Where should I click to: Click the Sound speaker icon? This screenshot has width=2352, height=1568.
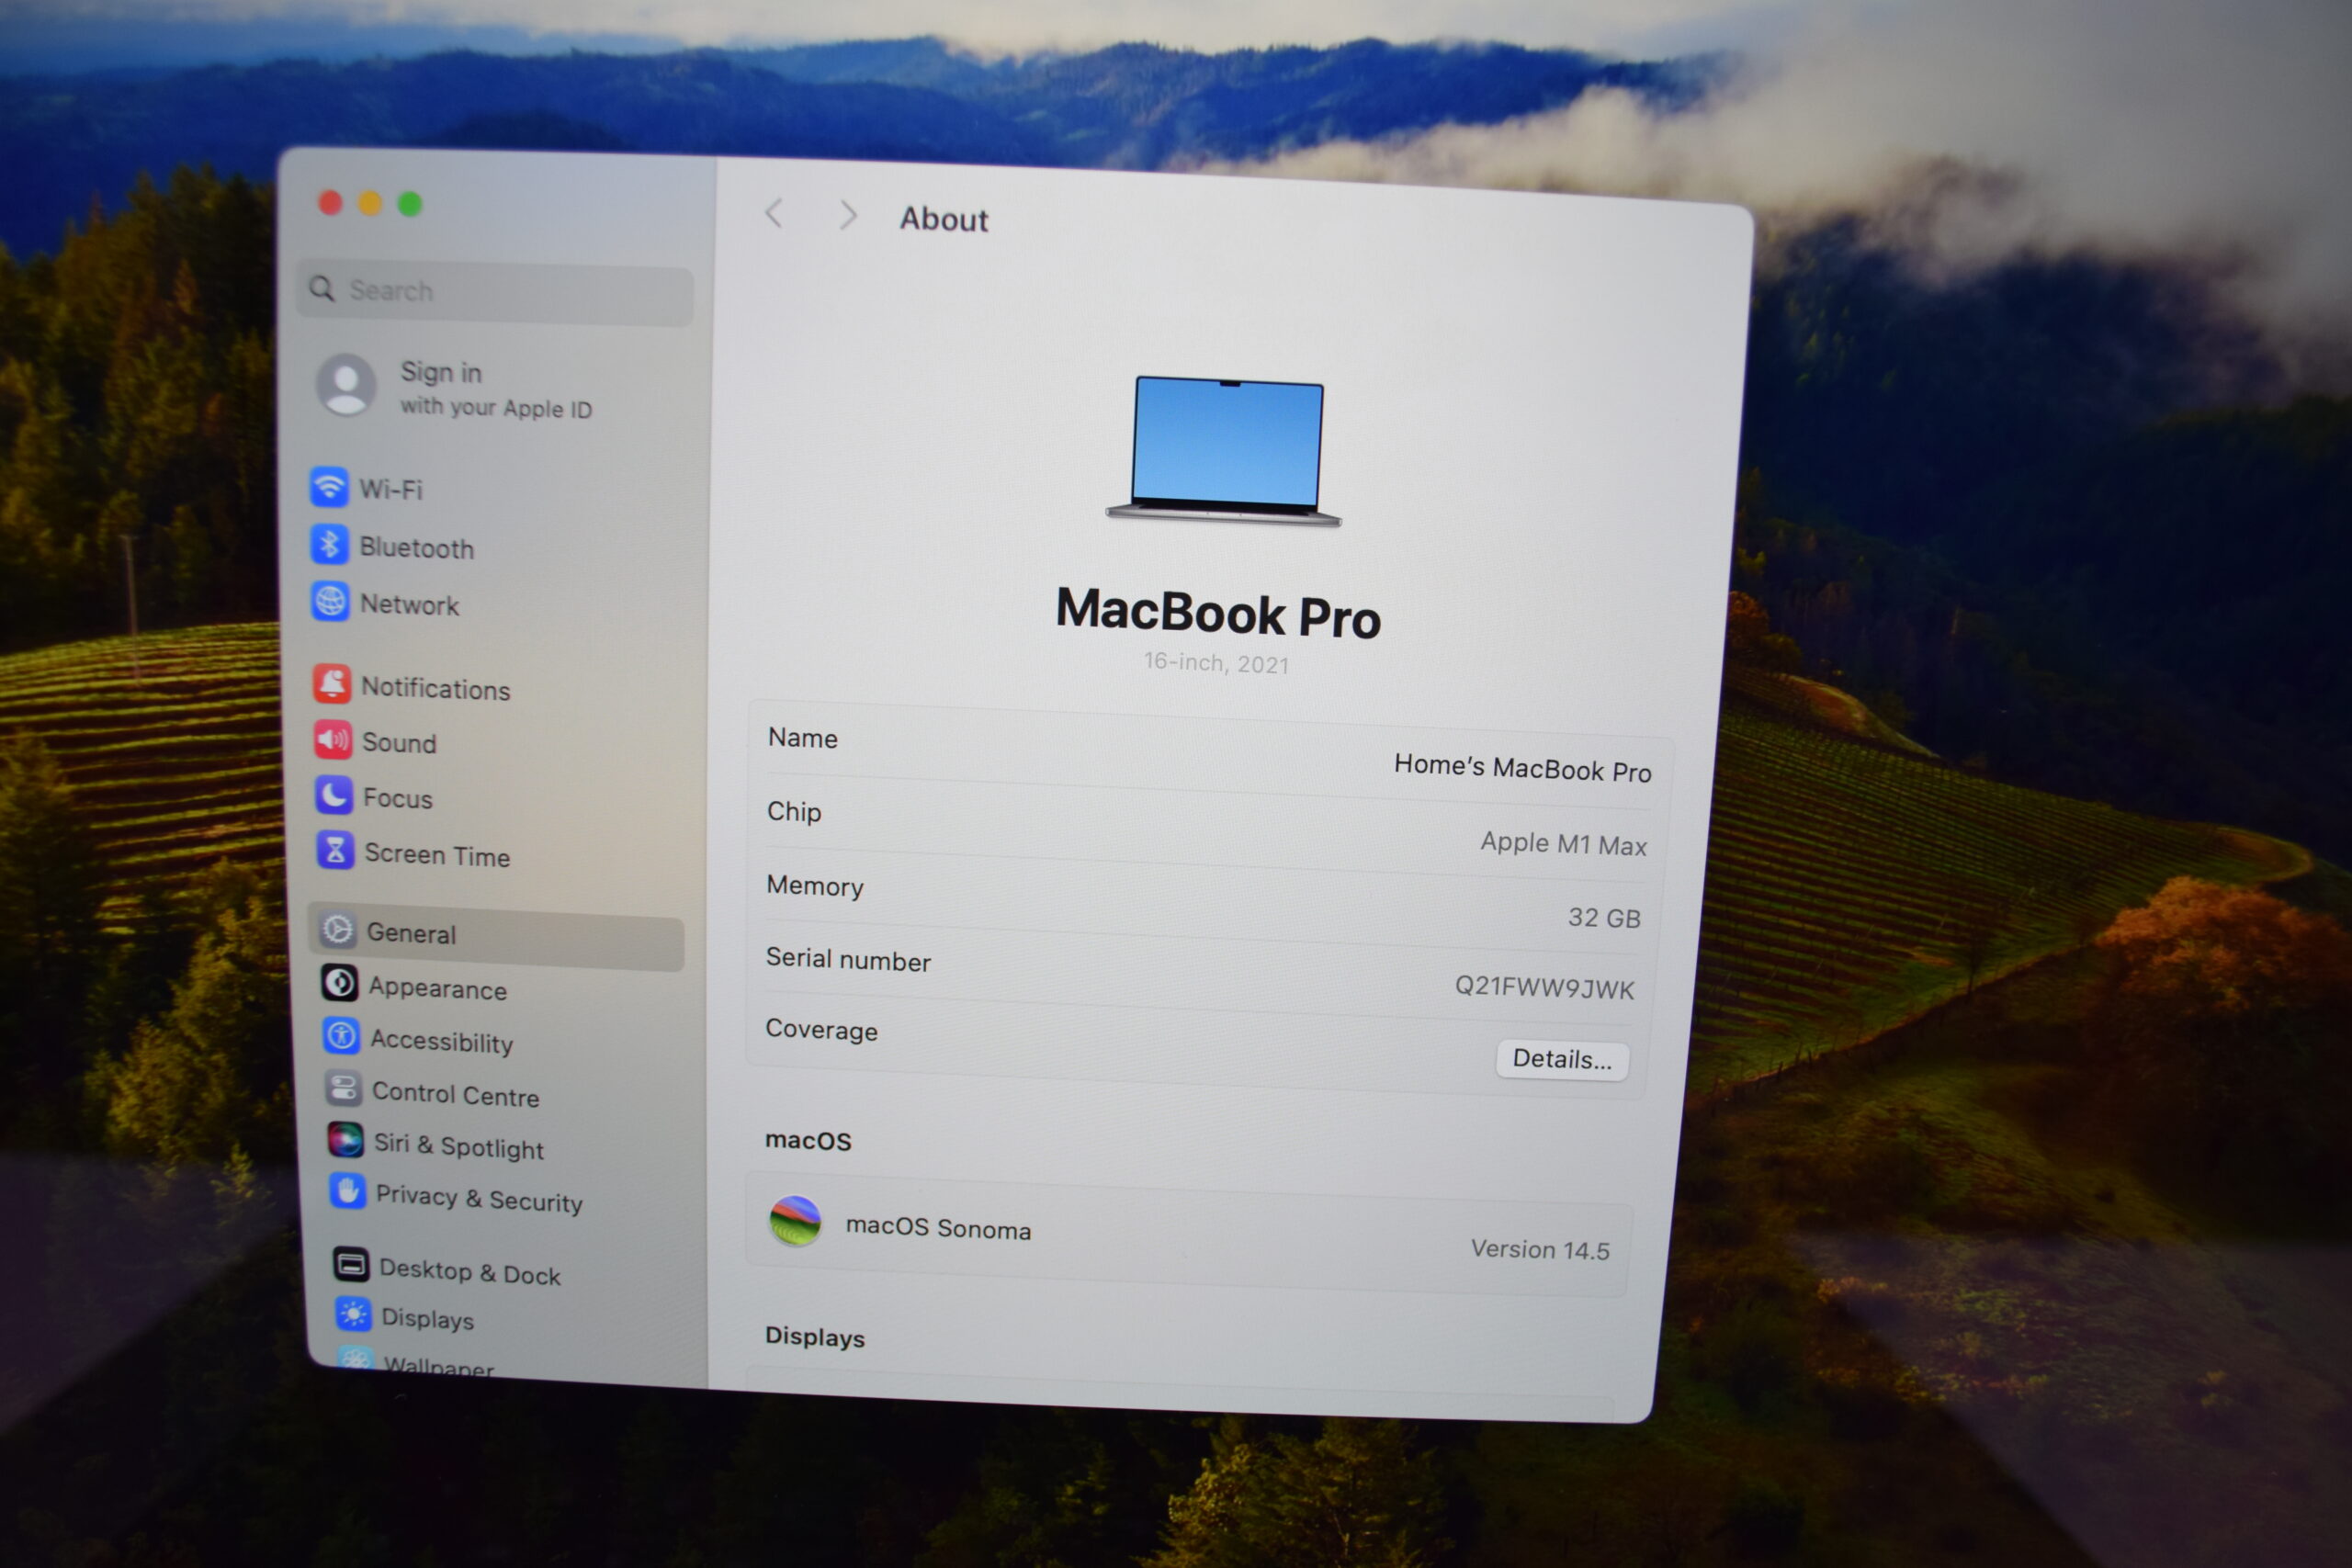pos(333,739)
